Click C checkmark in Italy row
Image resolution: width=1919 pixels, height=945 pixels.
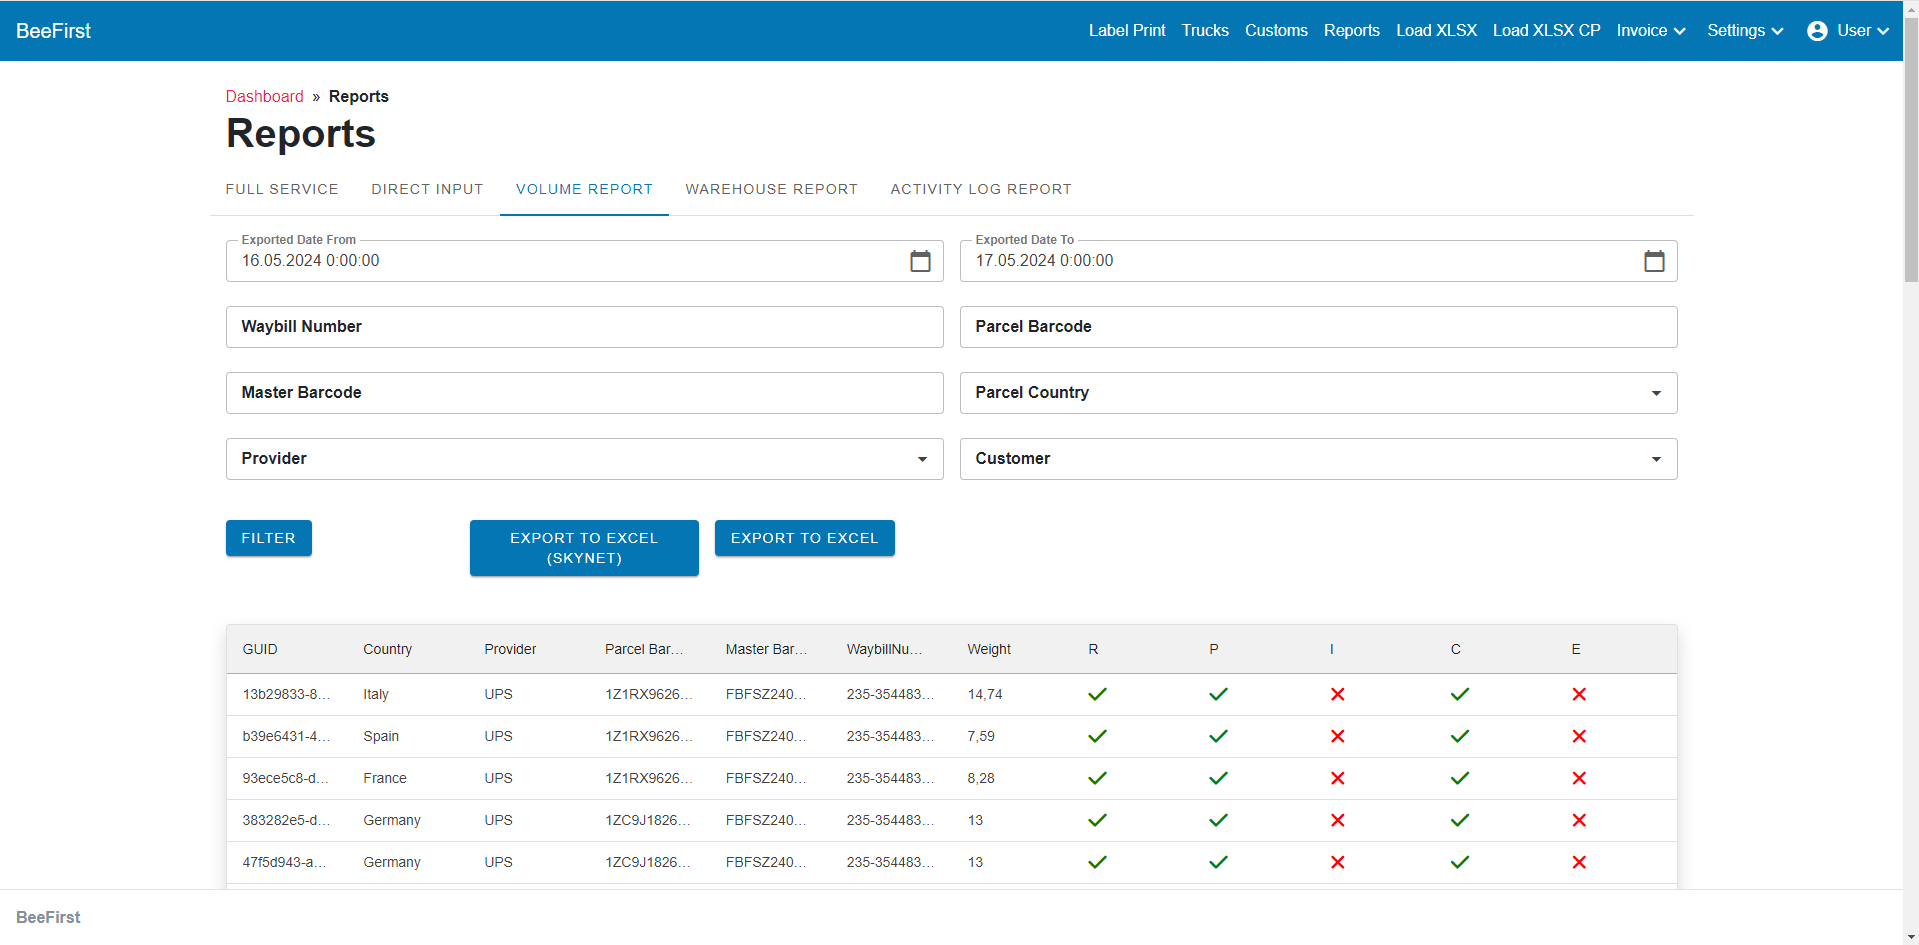pos(1460,694)
